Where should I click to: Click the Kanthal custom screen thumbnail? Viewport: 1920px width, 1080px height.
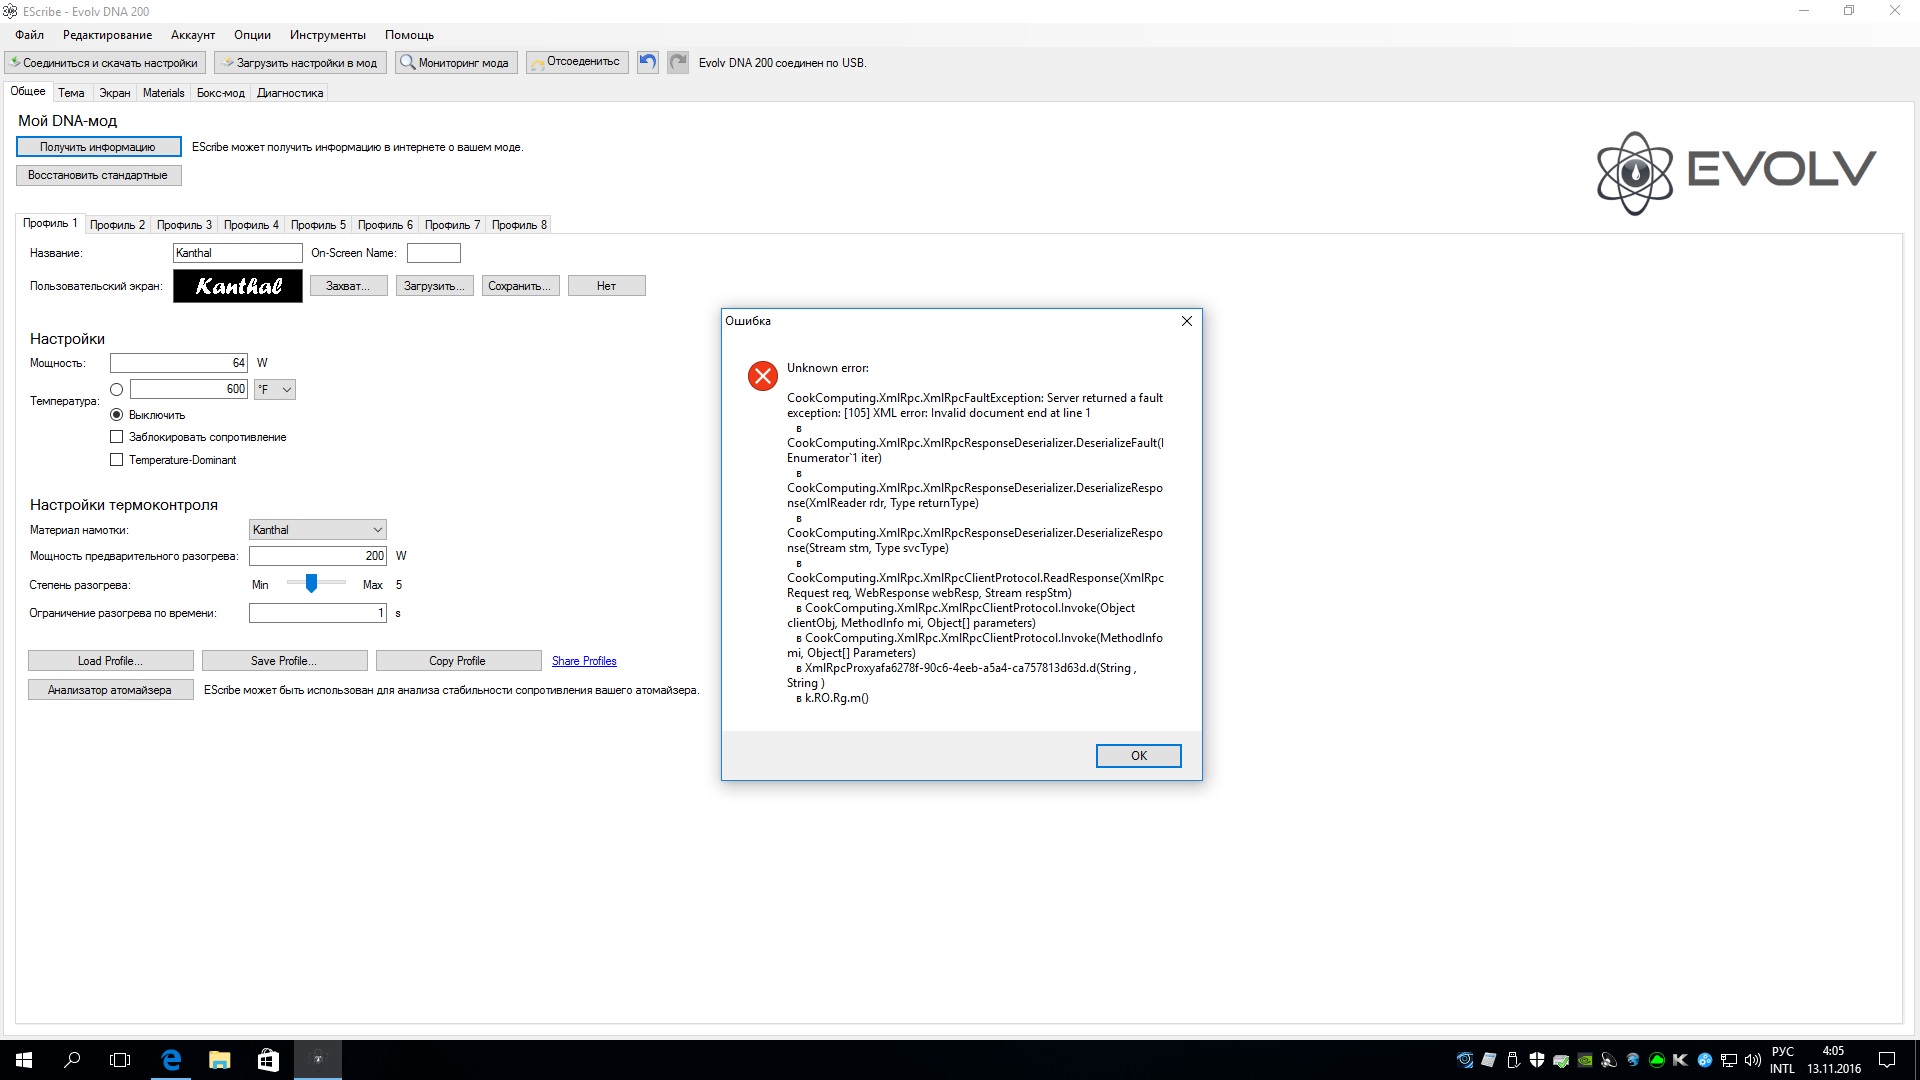pos(238,286)
